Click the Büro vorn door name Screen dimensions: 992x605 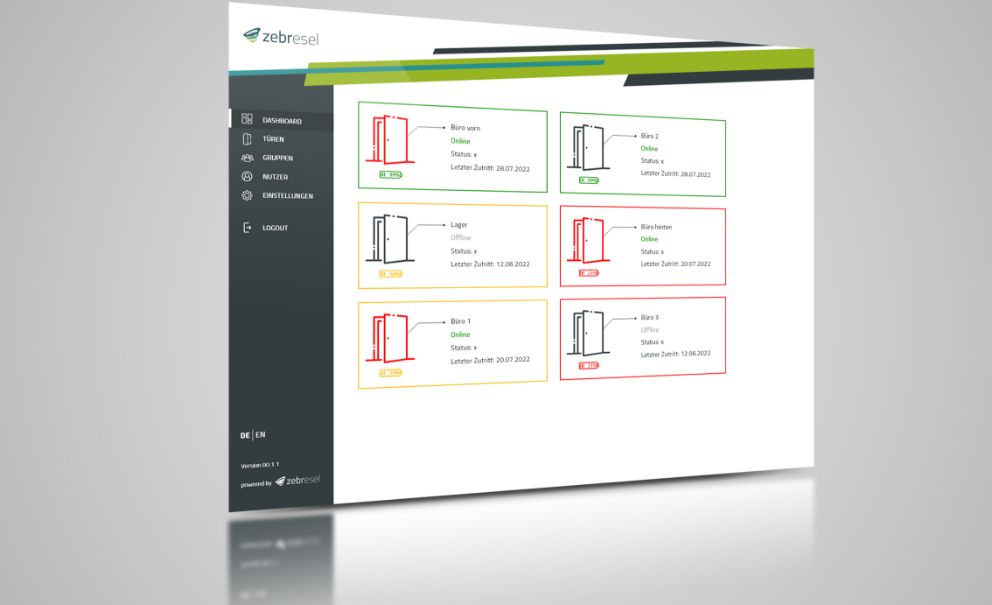[465, 128]
